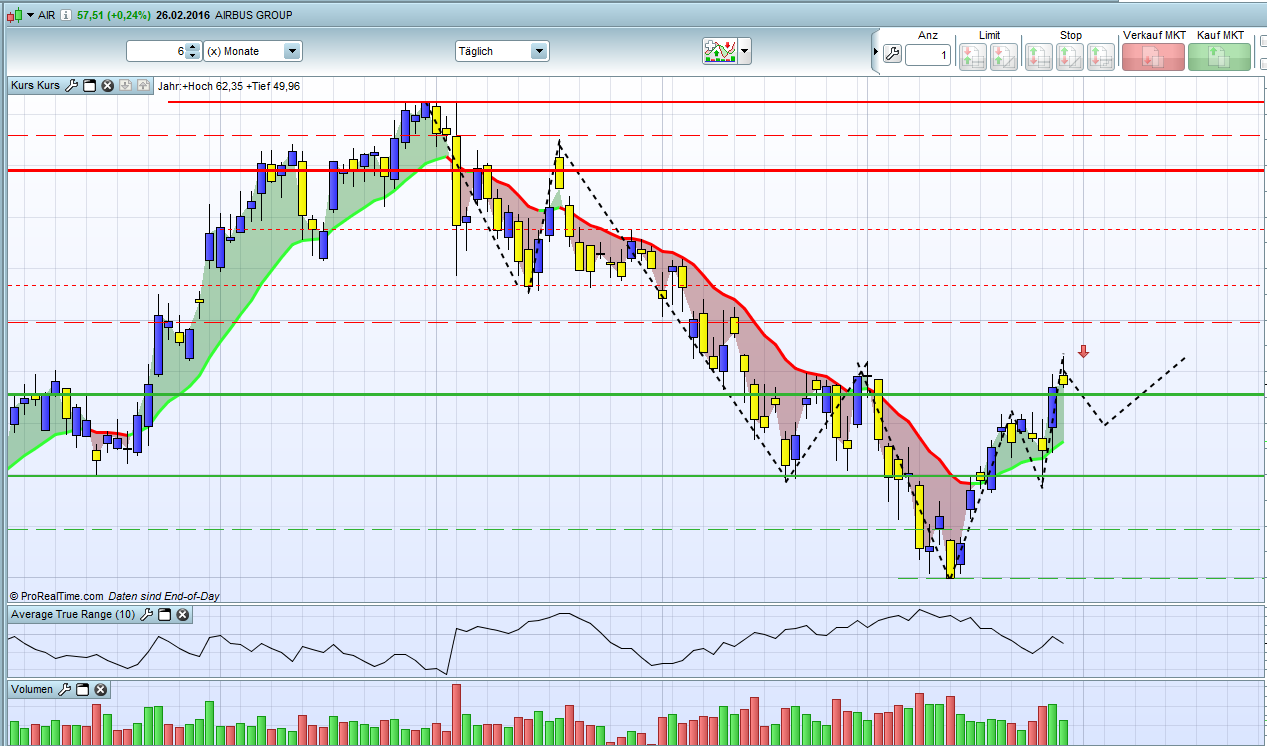The height and width of the screenshot is (746, 1267).
Task: Toggle upper checkbox right of Kauf MKT
Action: pyautogui.click(x=1261, y=41)
